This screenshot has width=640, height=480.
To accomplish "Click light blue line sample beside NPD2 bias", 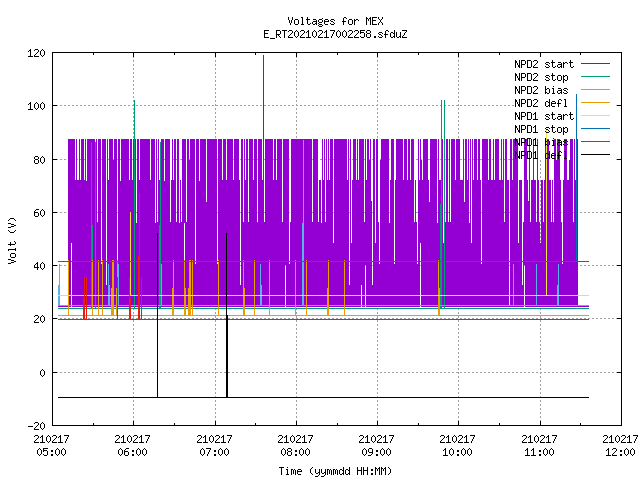I will [595, 90].
